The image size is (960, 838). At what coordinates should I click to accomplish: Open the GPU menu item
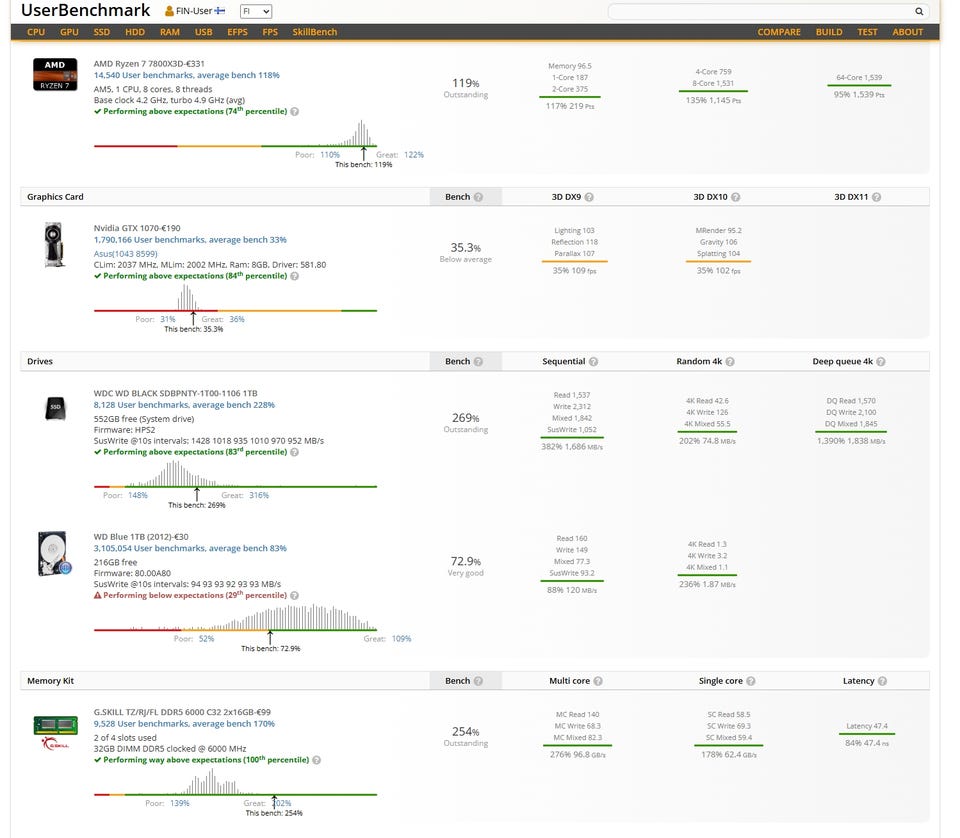click(69, 32)
